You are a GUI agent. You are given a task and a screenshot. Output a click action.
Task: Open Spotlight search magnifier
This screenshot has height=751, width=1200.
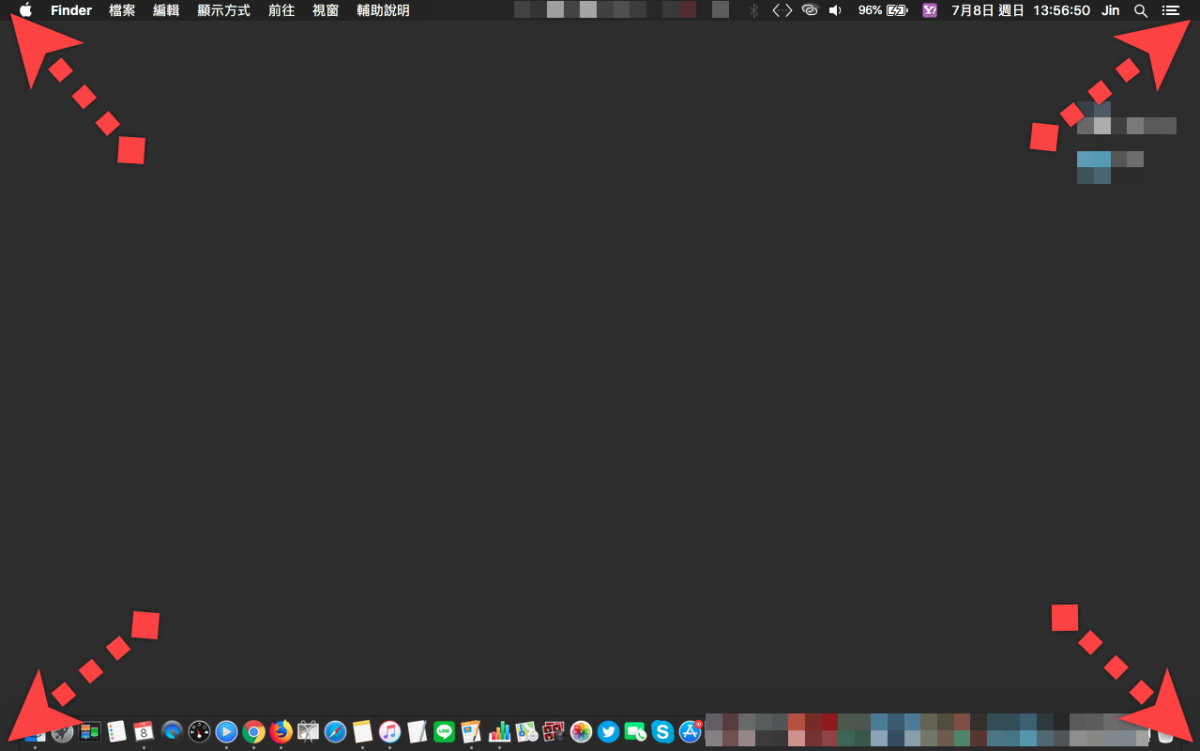[1140, 10]
